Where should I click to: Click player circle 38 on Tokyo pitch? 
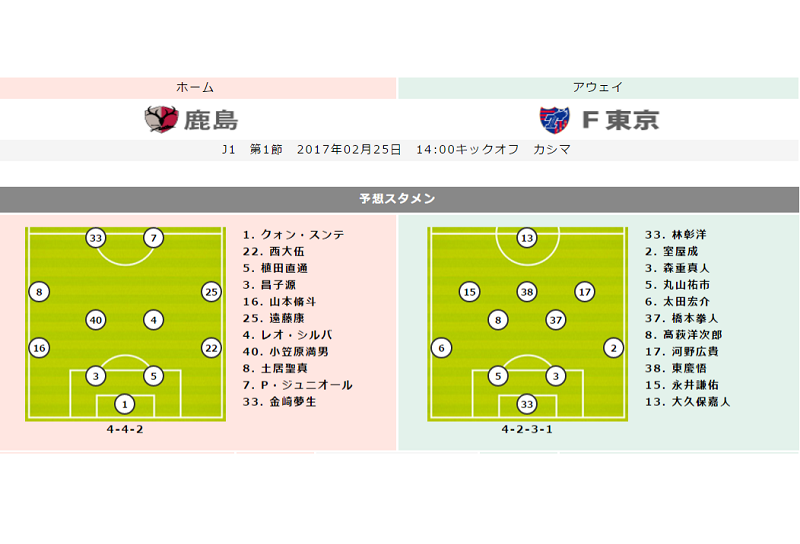click(x=527, y=292)
